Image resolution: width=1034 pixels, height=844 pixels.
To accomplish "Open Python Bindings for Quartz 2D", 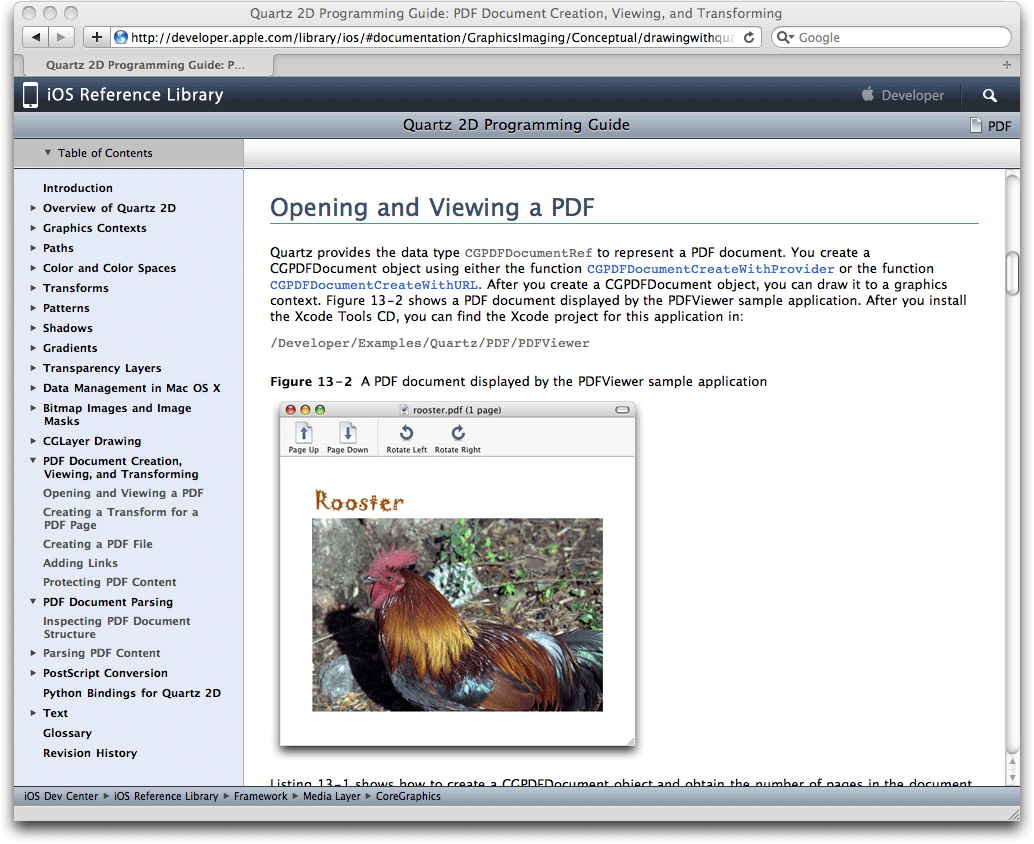I will point(132,693).
